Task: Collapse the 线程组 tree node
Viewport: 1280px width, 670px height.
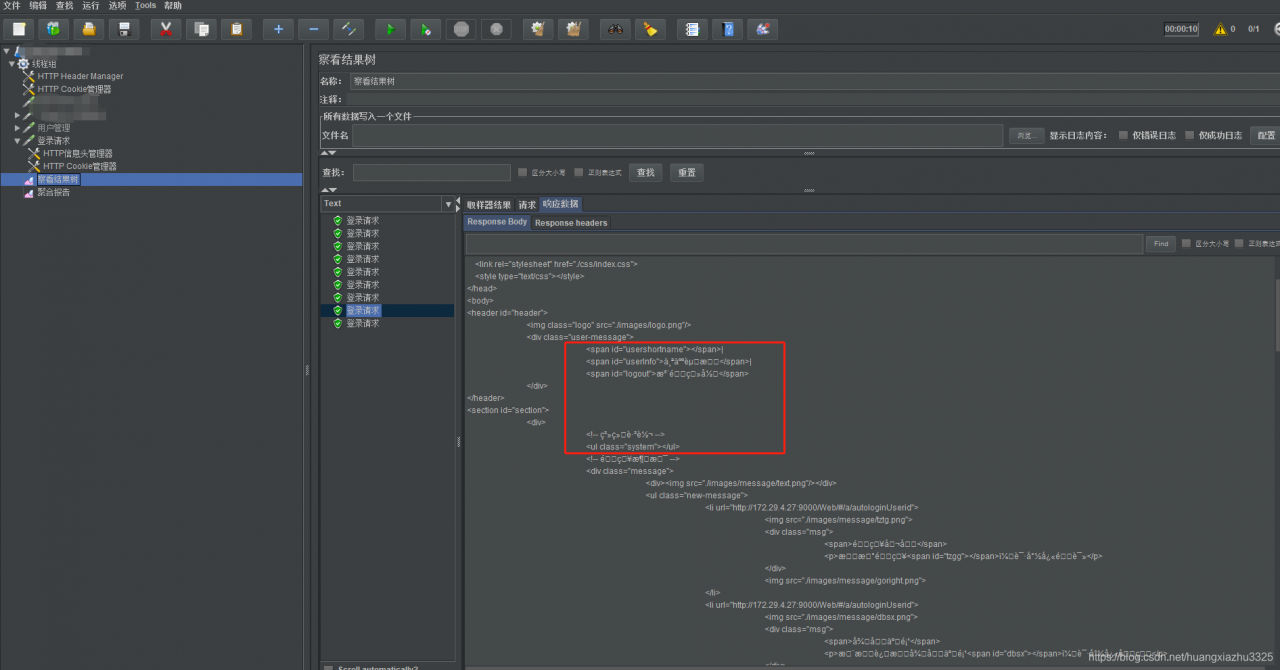Action: pos(12,63)
